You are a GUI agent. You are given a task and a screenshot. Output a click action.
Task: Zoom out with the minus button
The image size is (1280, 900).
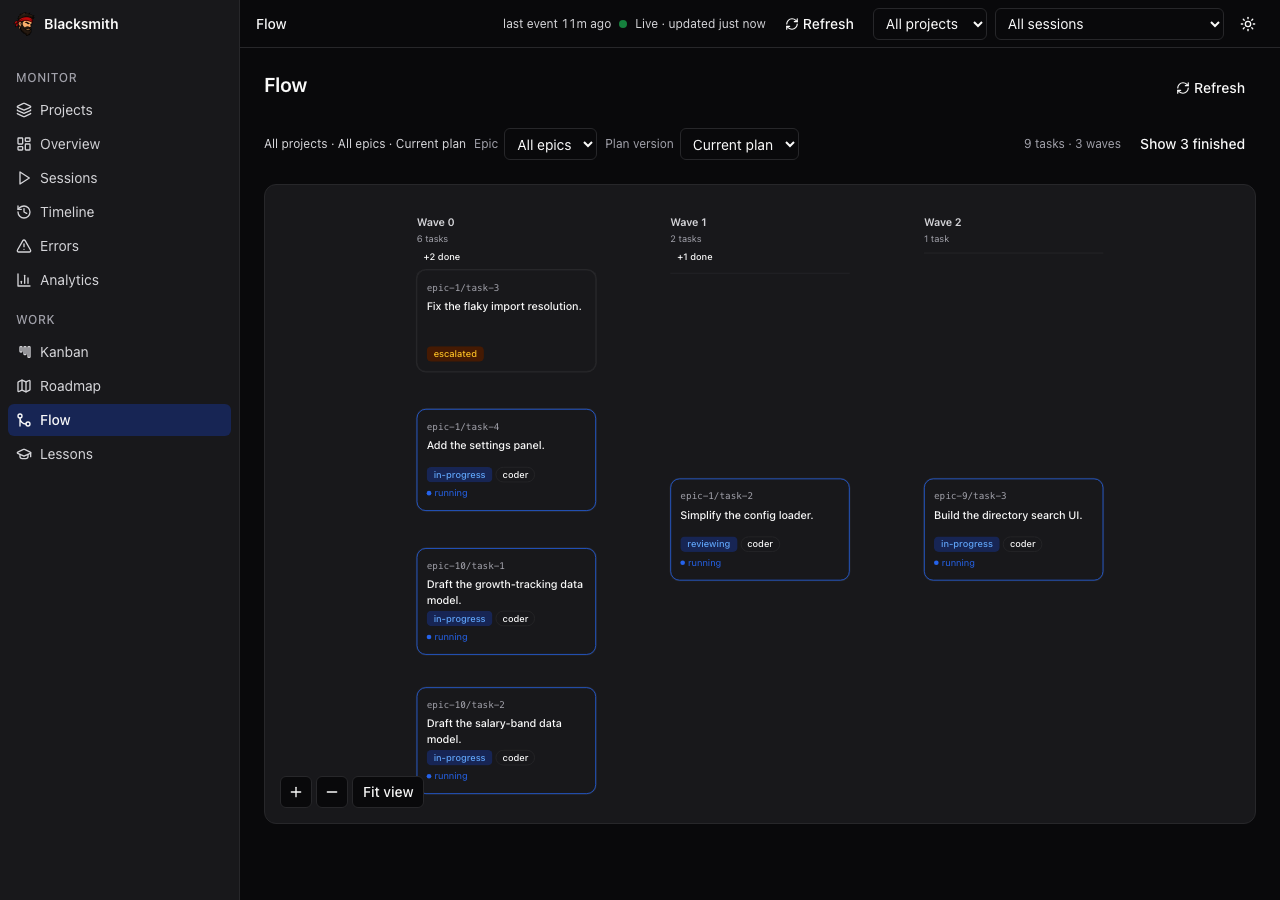(332, 792)
